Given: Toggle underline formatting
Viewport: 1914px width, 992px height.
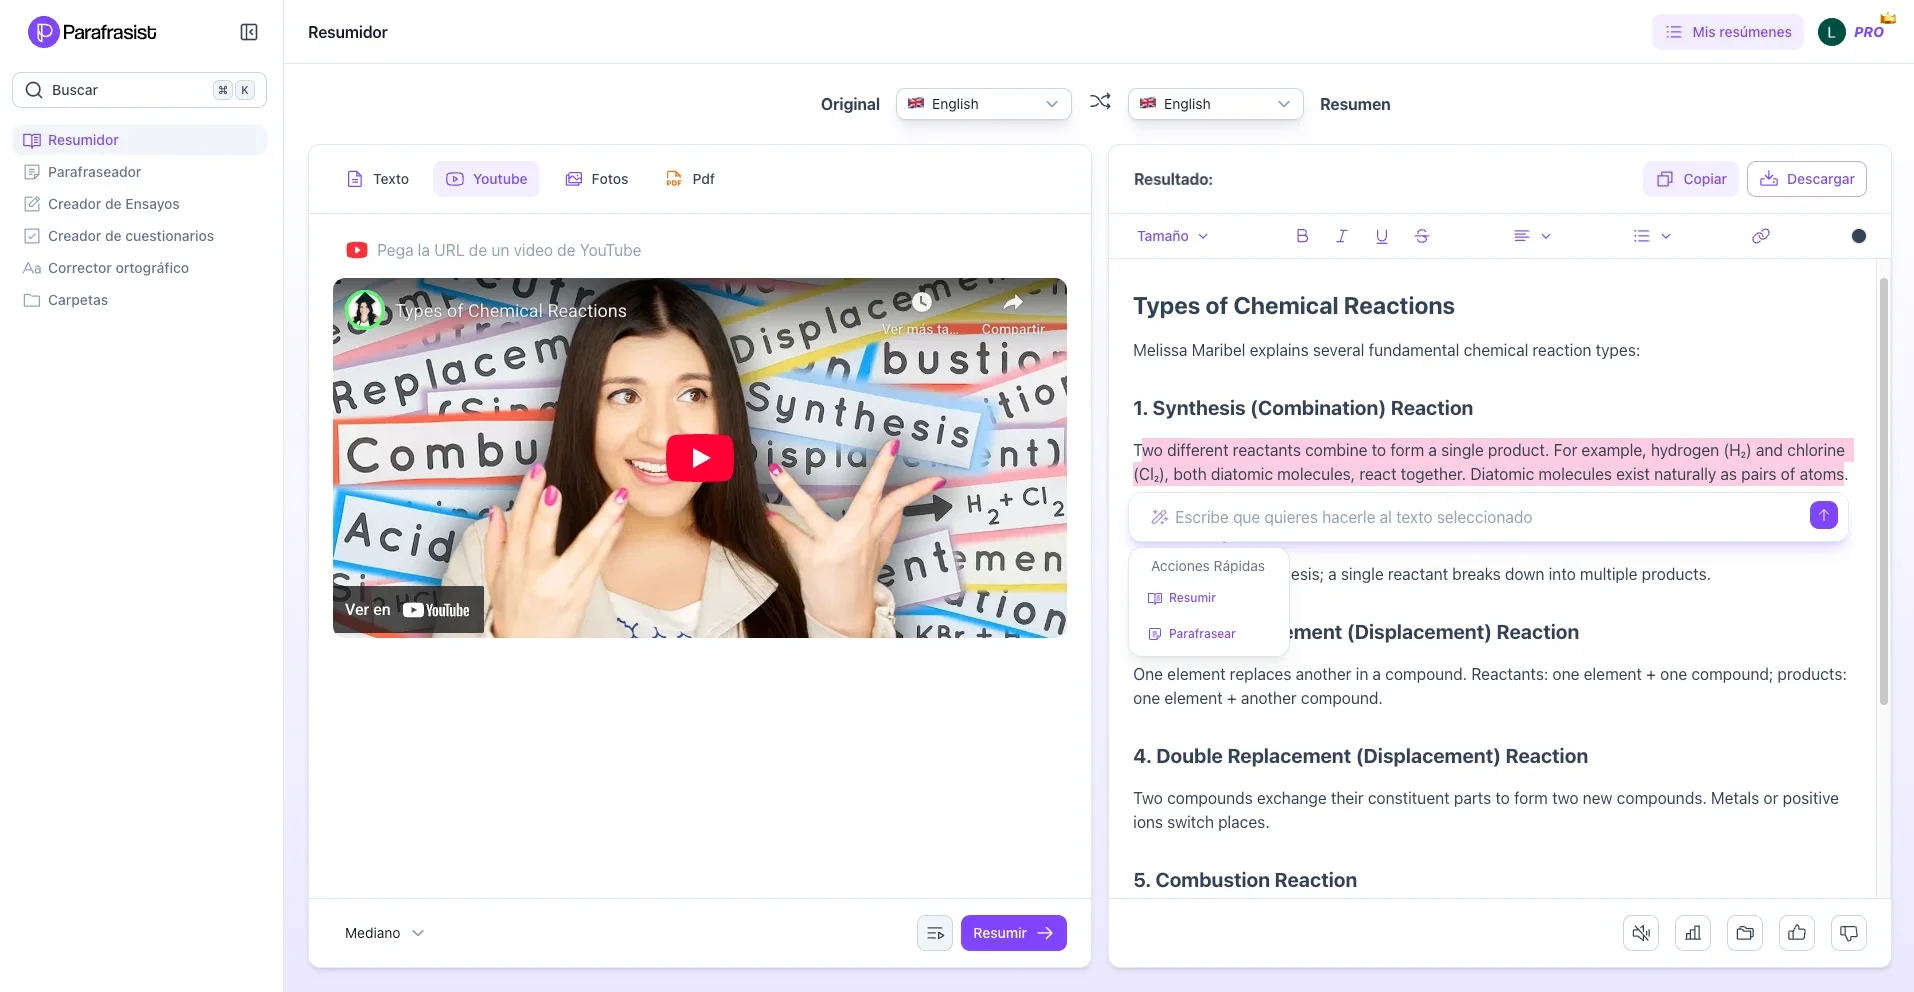Looking at the screenshot, I should (1382, 236).
